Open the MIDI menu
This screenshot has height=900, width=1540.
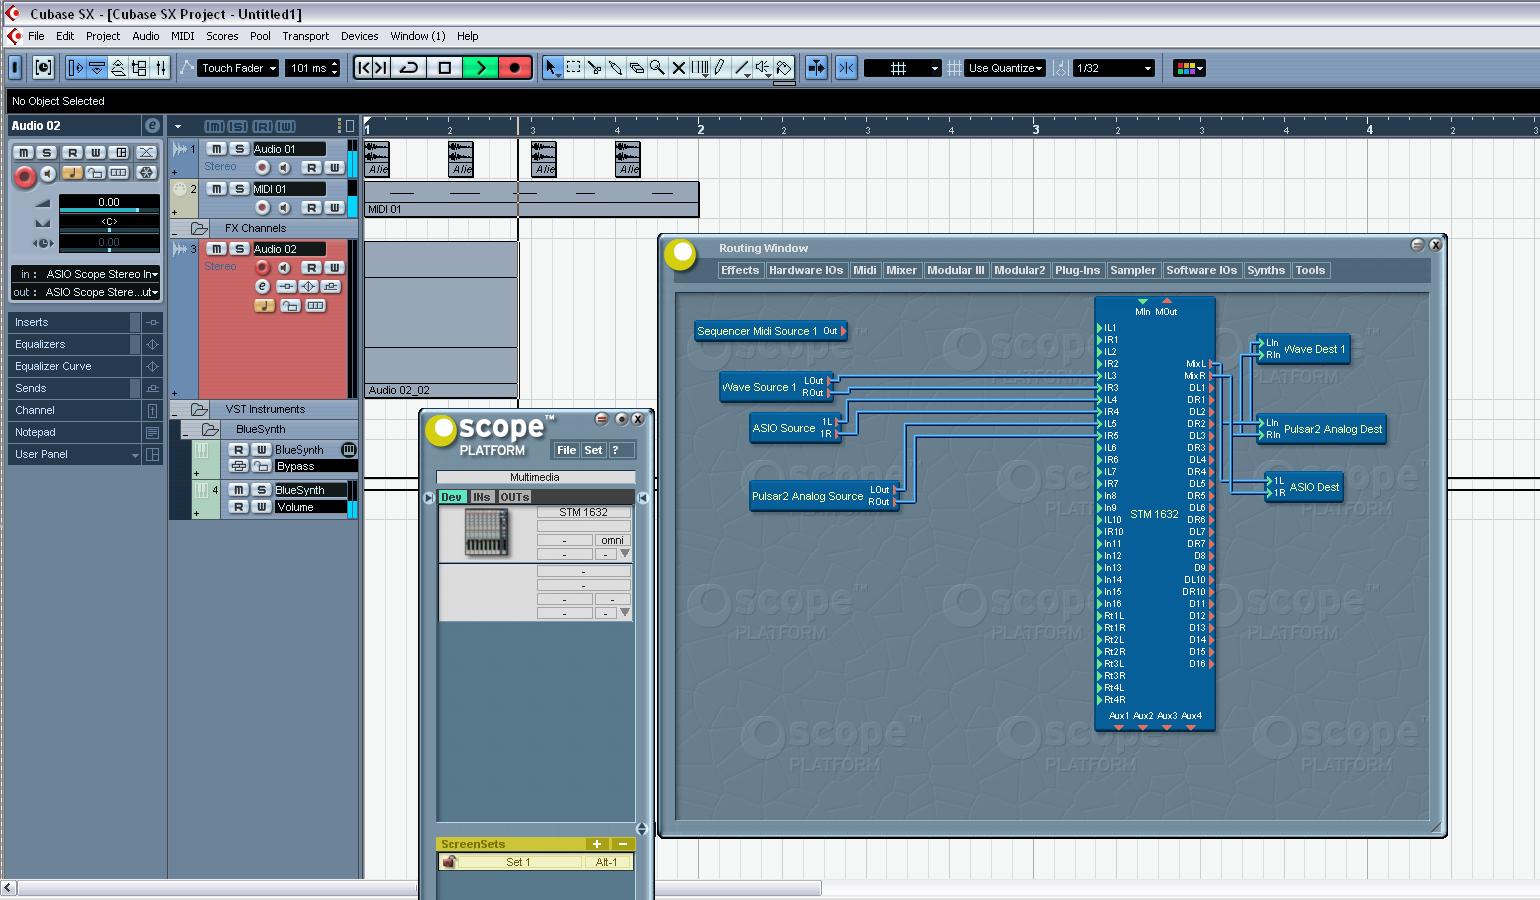point(183,35)
